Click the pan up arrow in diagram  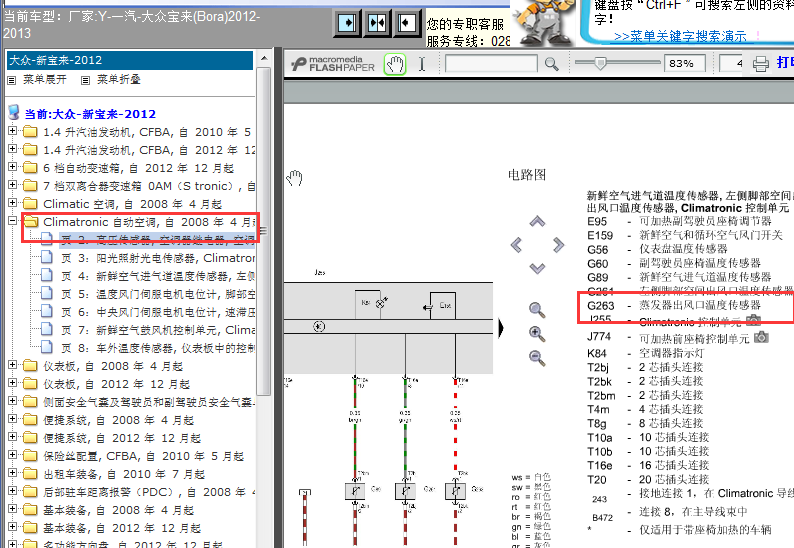(537, 221)
